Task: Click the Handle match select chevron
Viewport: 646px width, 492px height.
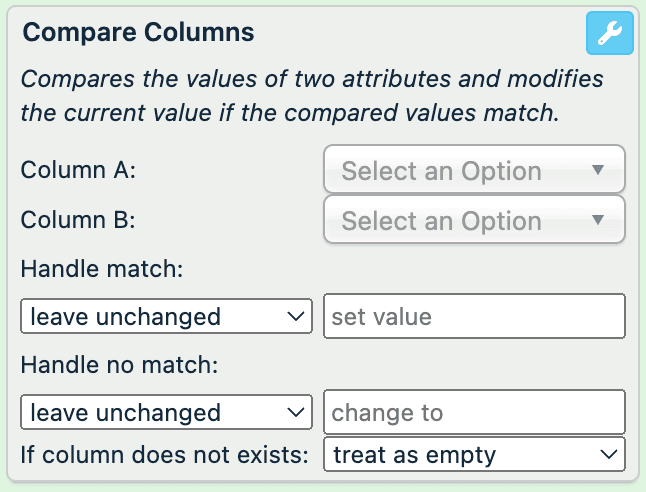Action: click(295, 317)
